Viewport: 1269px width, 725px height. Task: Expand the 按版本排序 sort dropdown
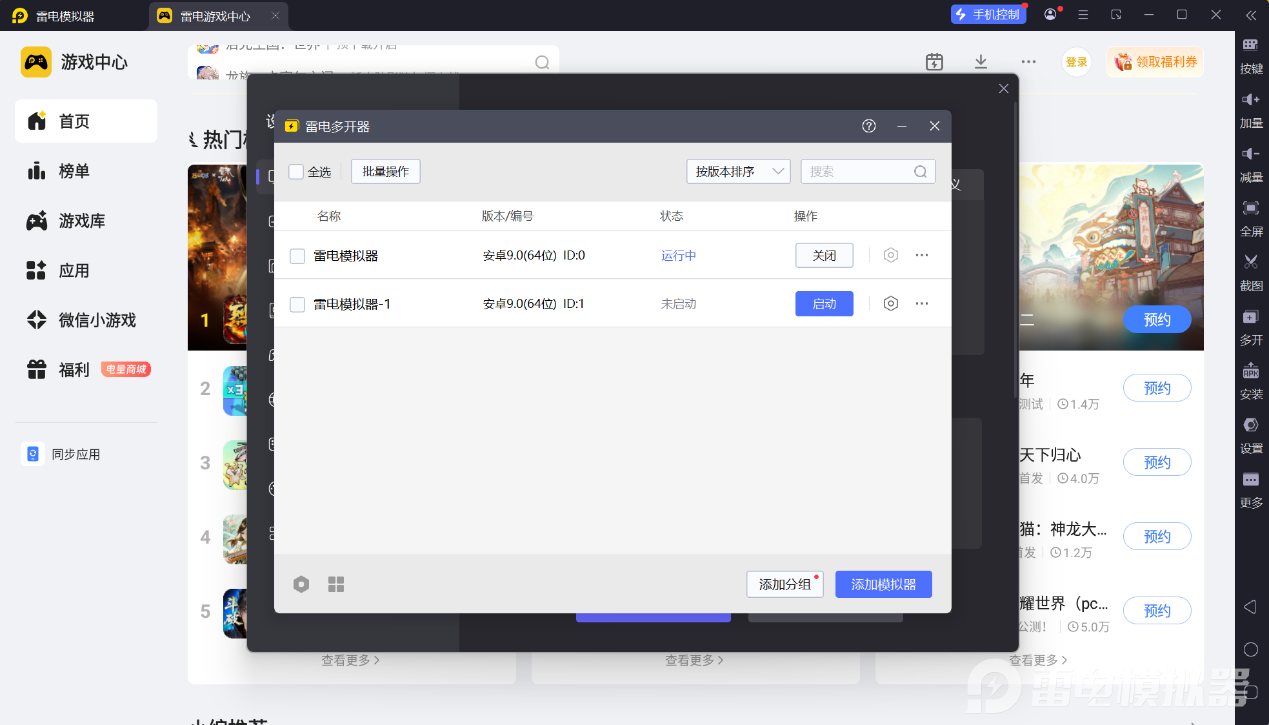point(738,171)
